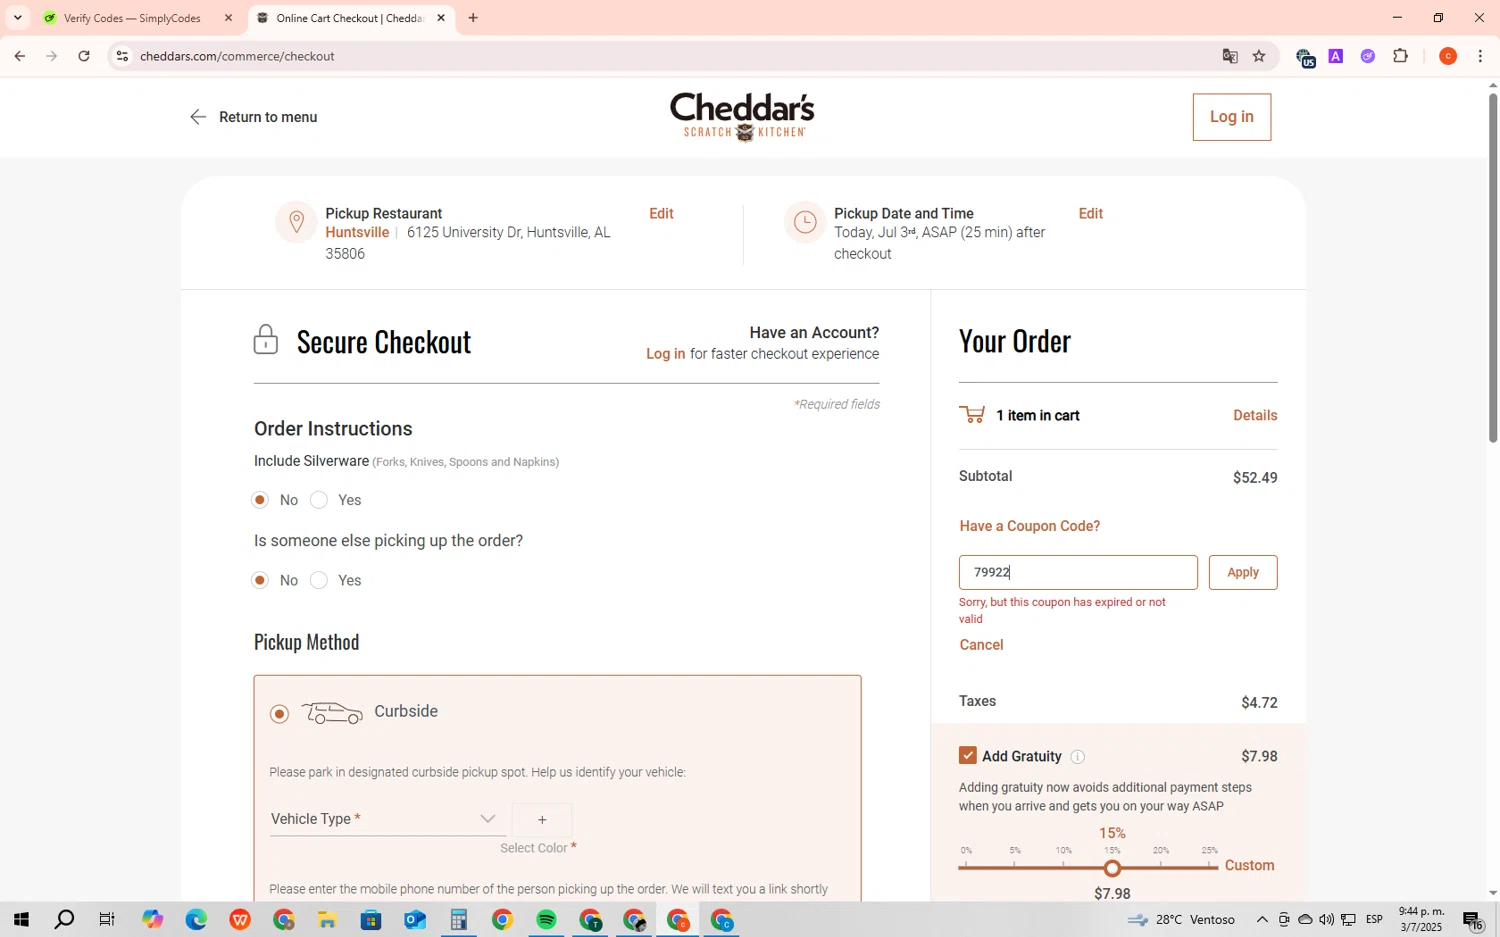Select No for Include Silverware
Viewport: 1500px width, 937px height.
tap(260, 500)
